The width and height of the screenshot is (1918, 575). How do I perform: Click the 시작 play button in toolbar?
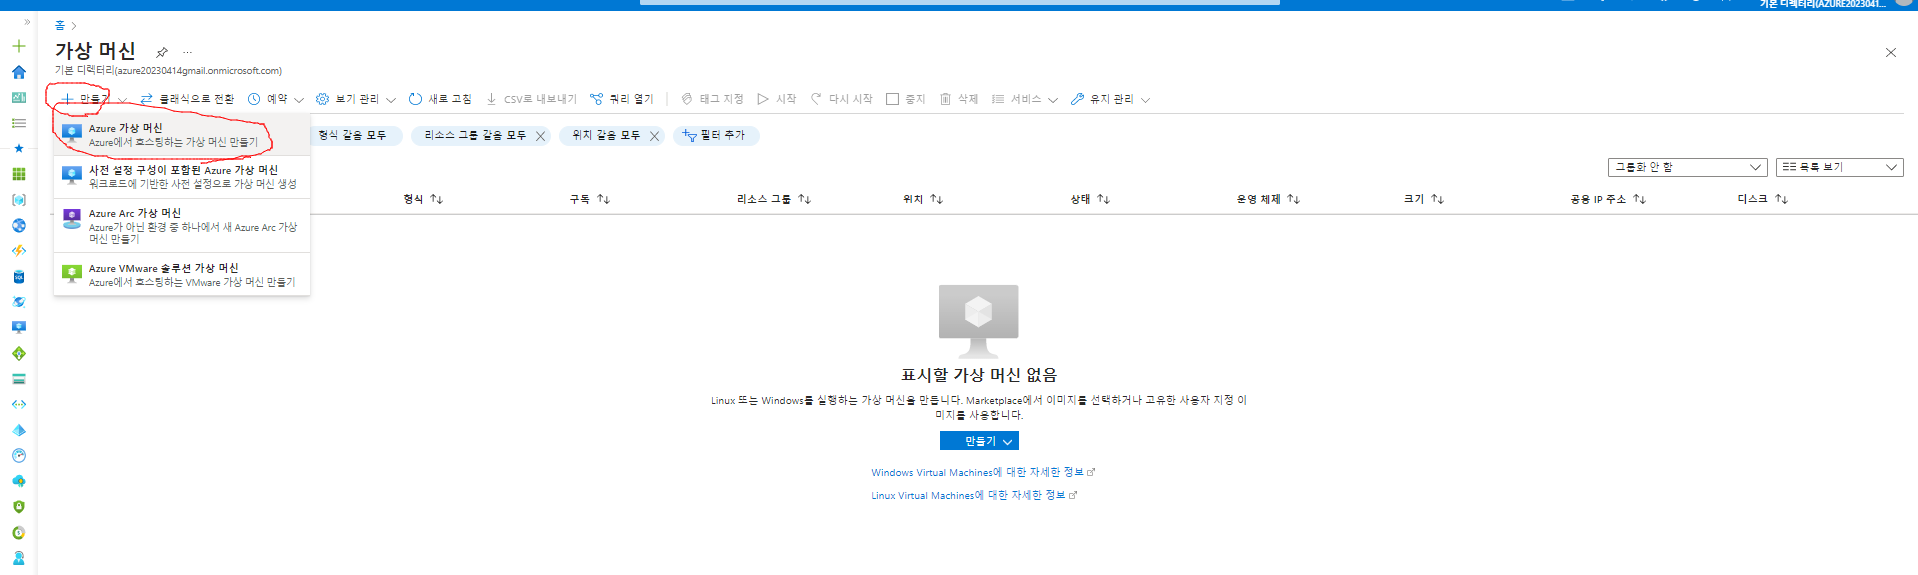point(777,99)
